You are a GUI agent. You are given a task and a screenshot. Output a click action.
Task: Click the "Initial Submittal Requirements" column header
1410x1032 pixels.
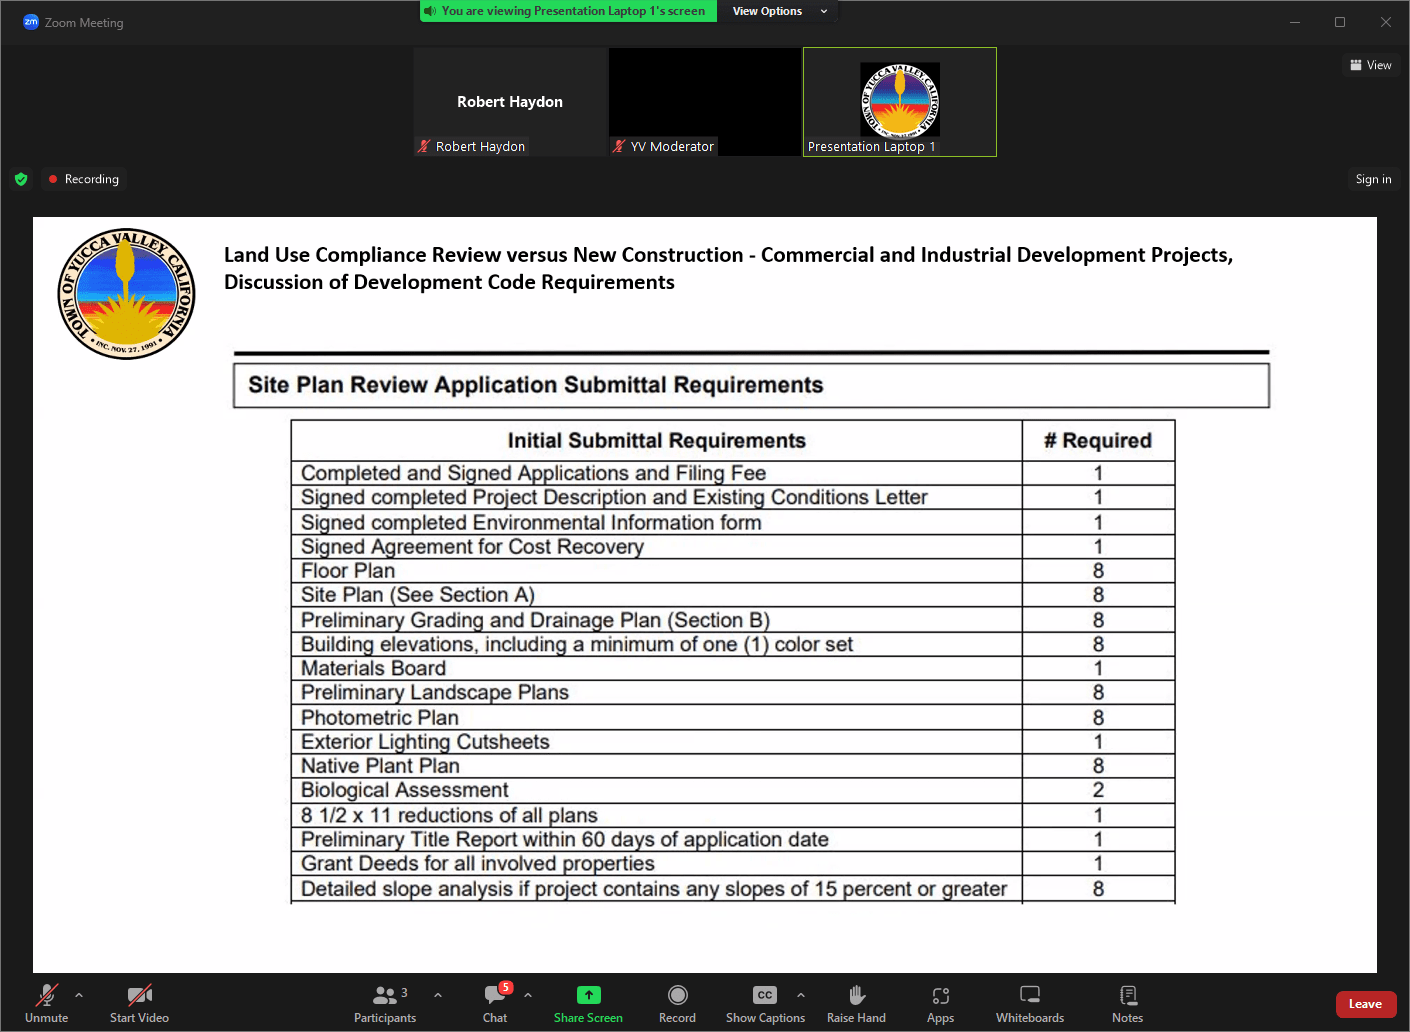(x=656, y=441)
